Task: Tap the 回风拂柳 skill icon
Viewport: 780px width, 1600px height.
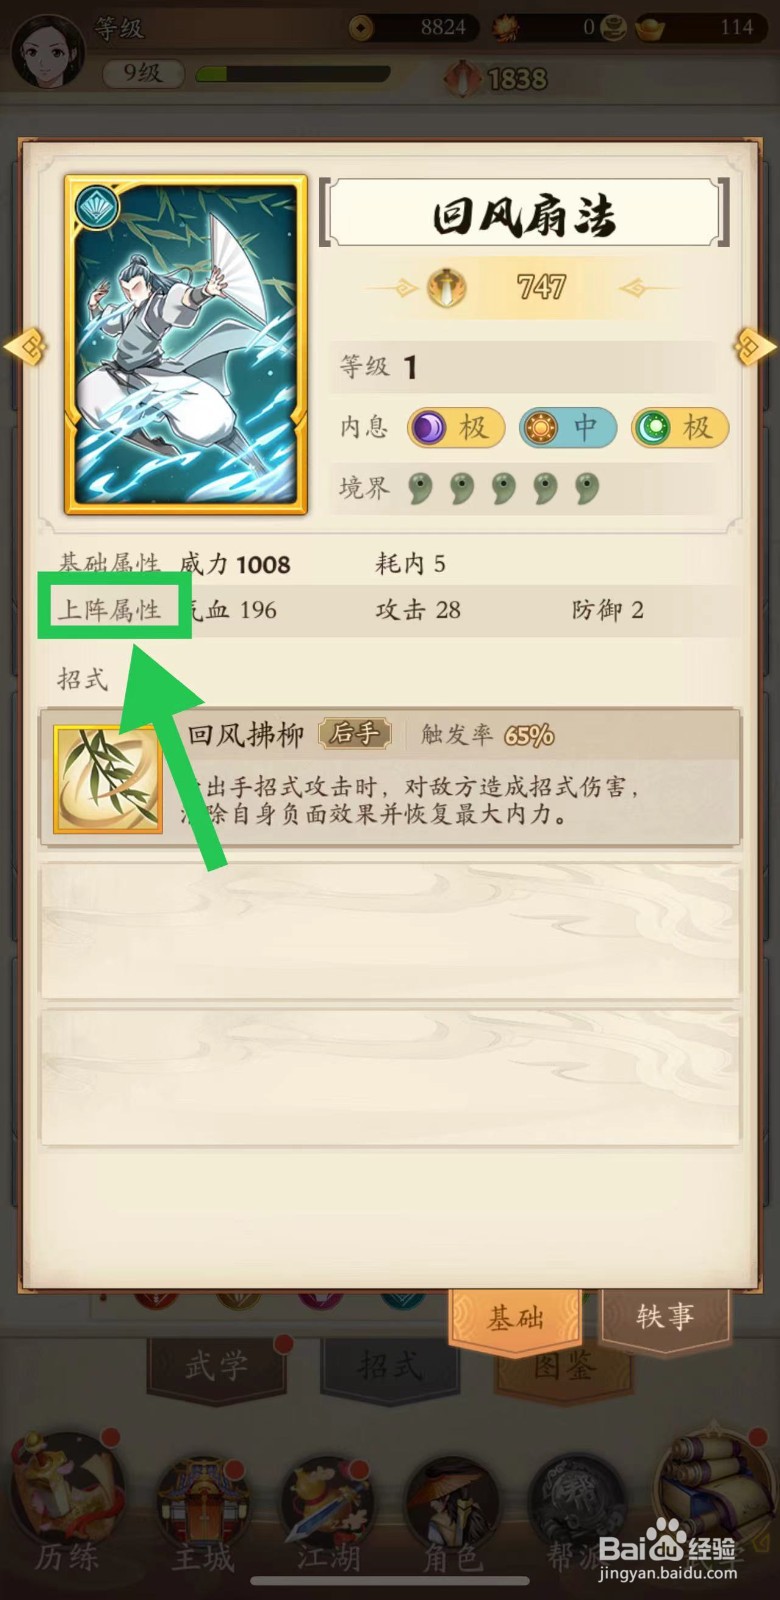Action: click(108, 780)
